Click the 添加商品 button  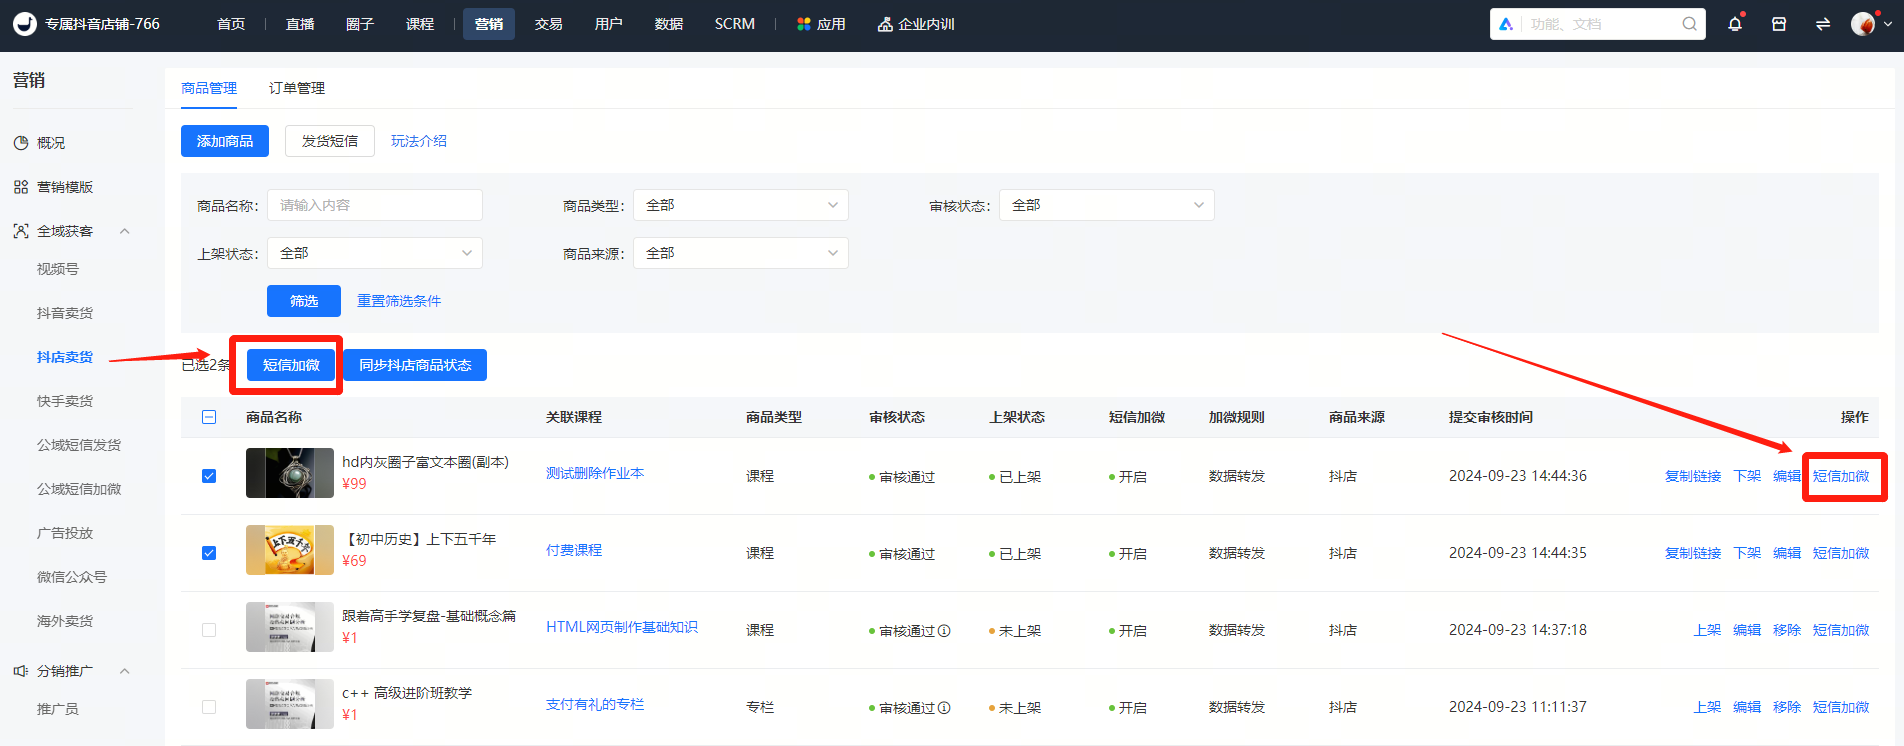[225, 141]
